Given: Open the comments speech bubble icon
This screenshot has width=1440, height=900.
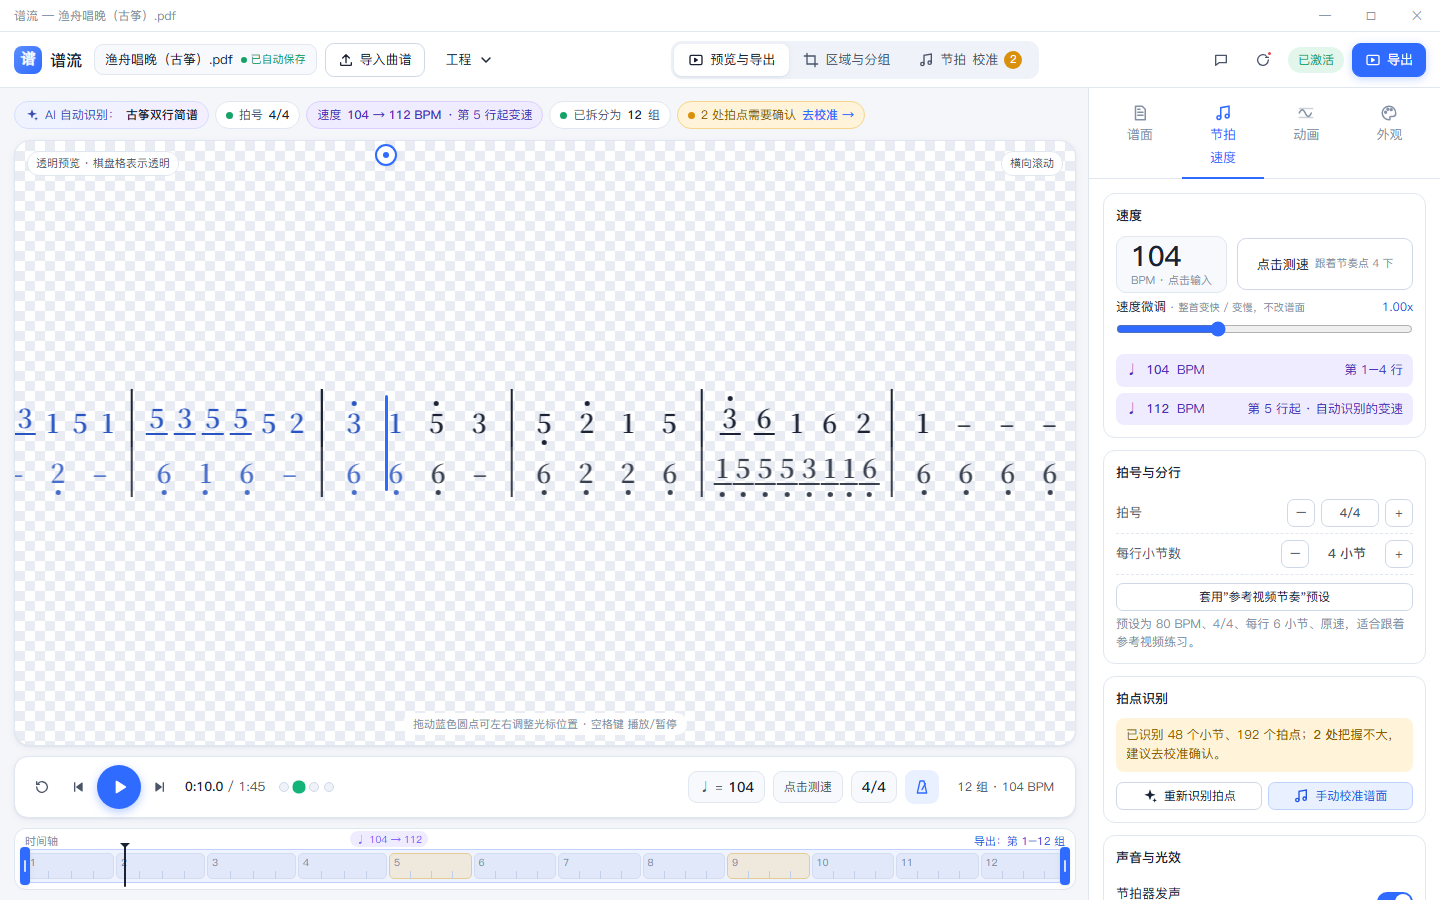Looking at the screenshot, I should (1221, 60).
